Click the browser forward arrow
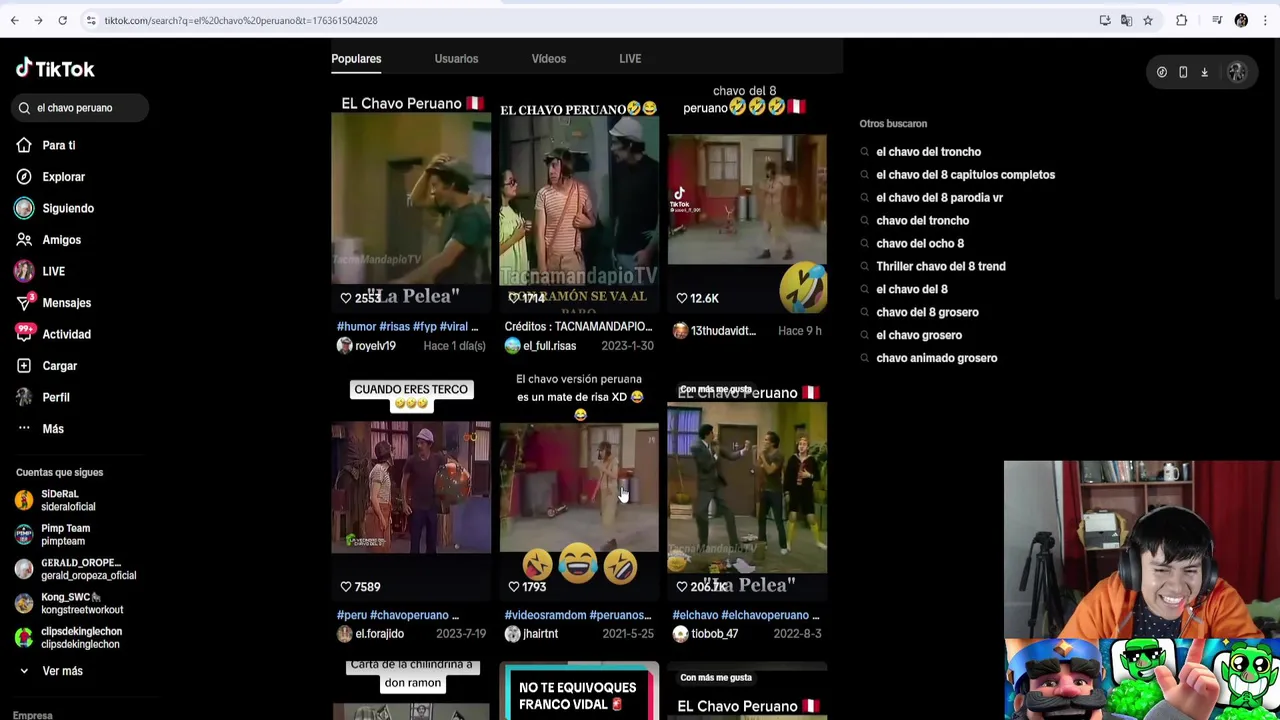Viewport: 1280px width, 720px height. coord(38,20)
